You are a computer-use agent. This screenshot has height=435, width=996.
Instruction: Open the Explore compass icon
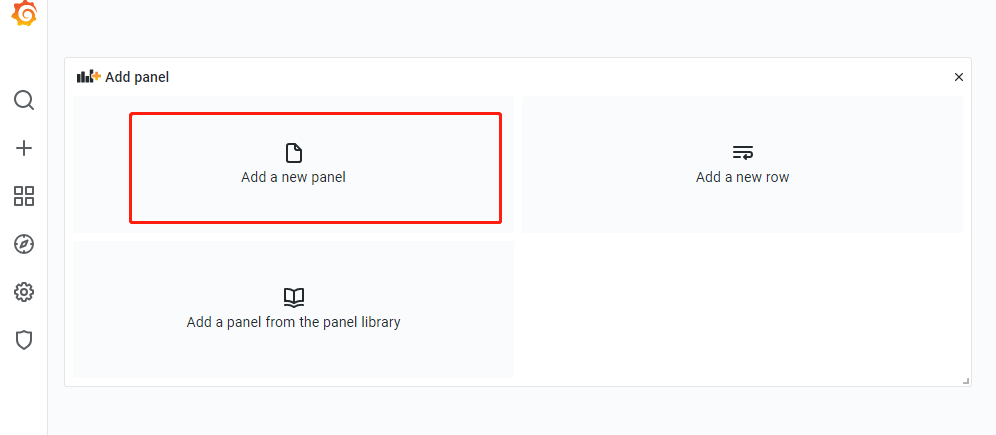tap(24, 244)
